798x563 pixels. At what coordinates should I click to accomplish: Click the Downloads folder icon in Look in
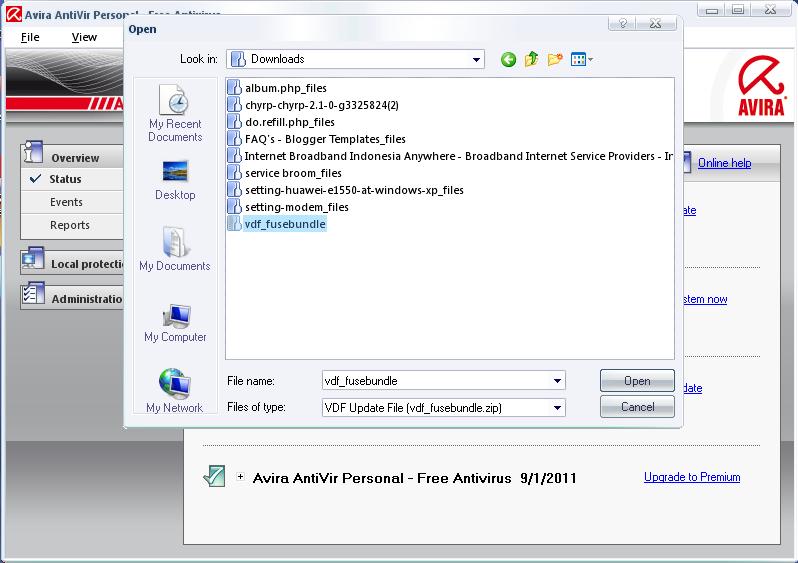tap(238, 59)
